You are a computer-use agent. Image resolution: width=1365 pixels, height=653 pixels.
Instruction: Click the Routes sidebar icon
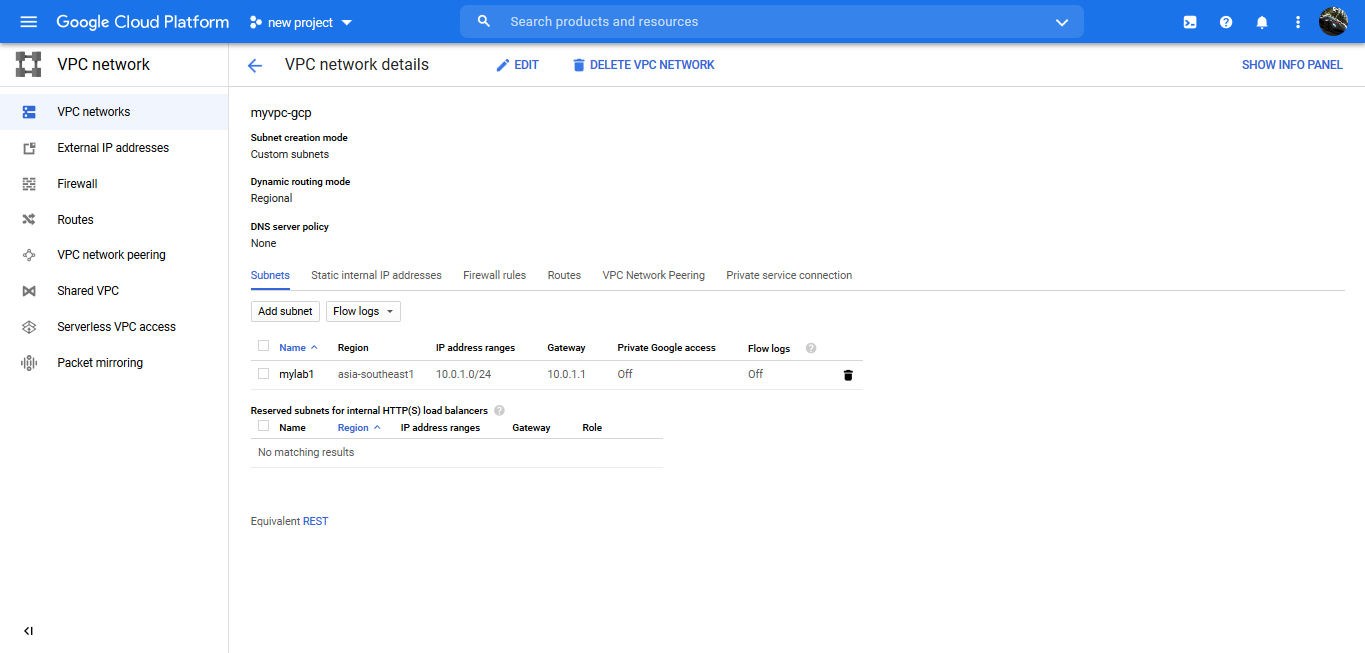[x=29, y=220]
